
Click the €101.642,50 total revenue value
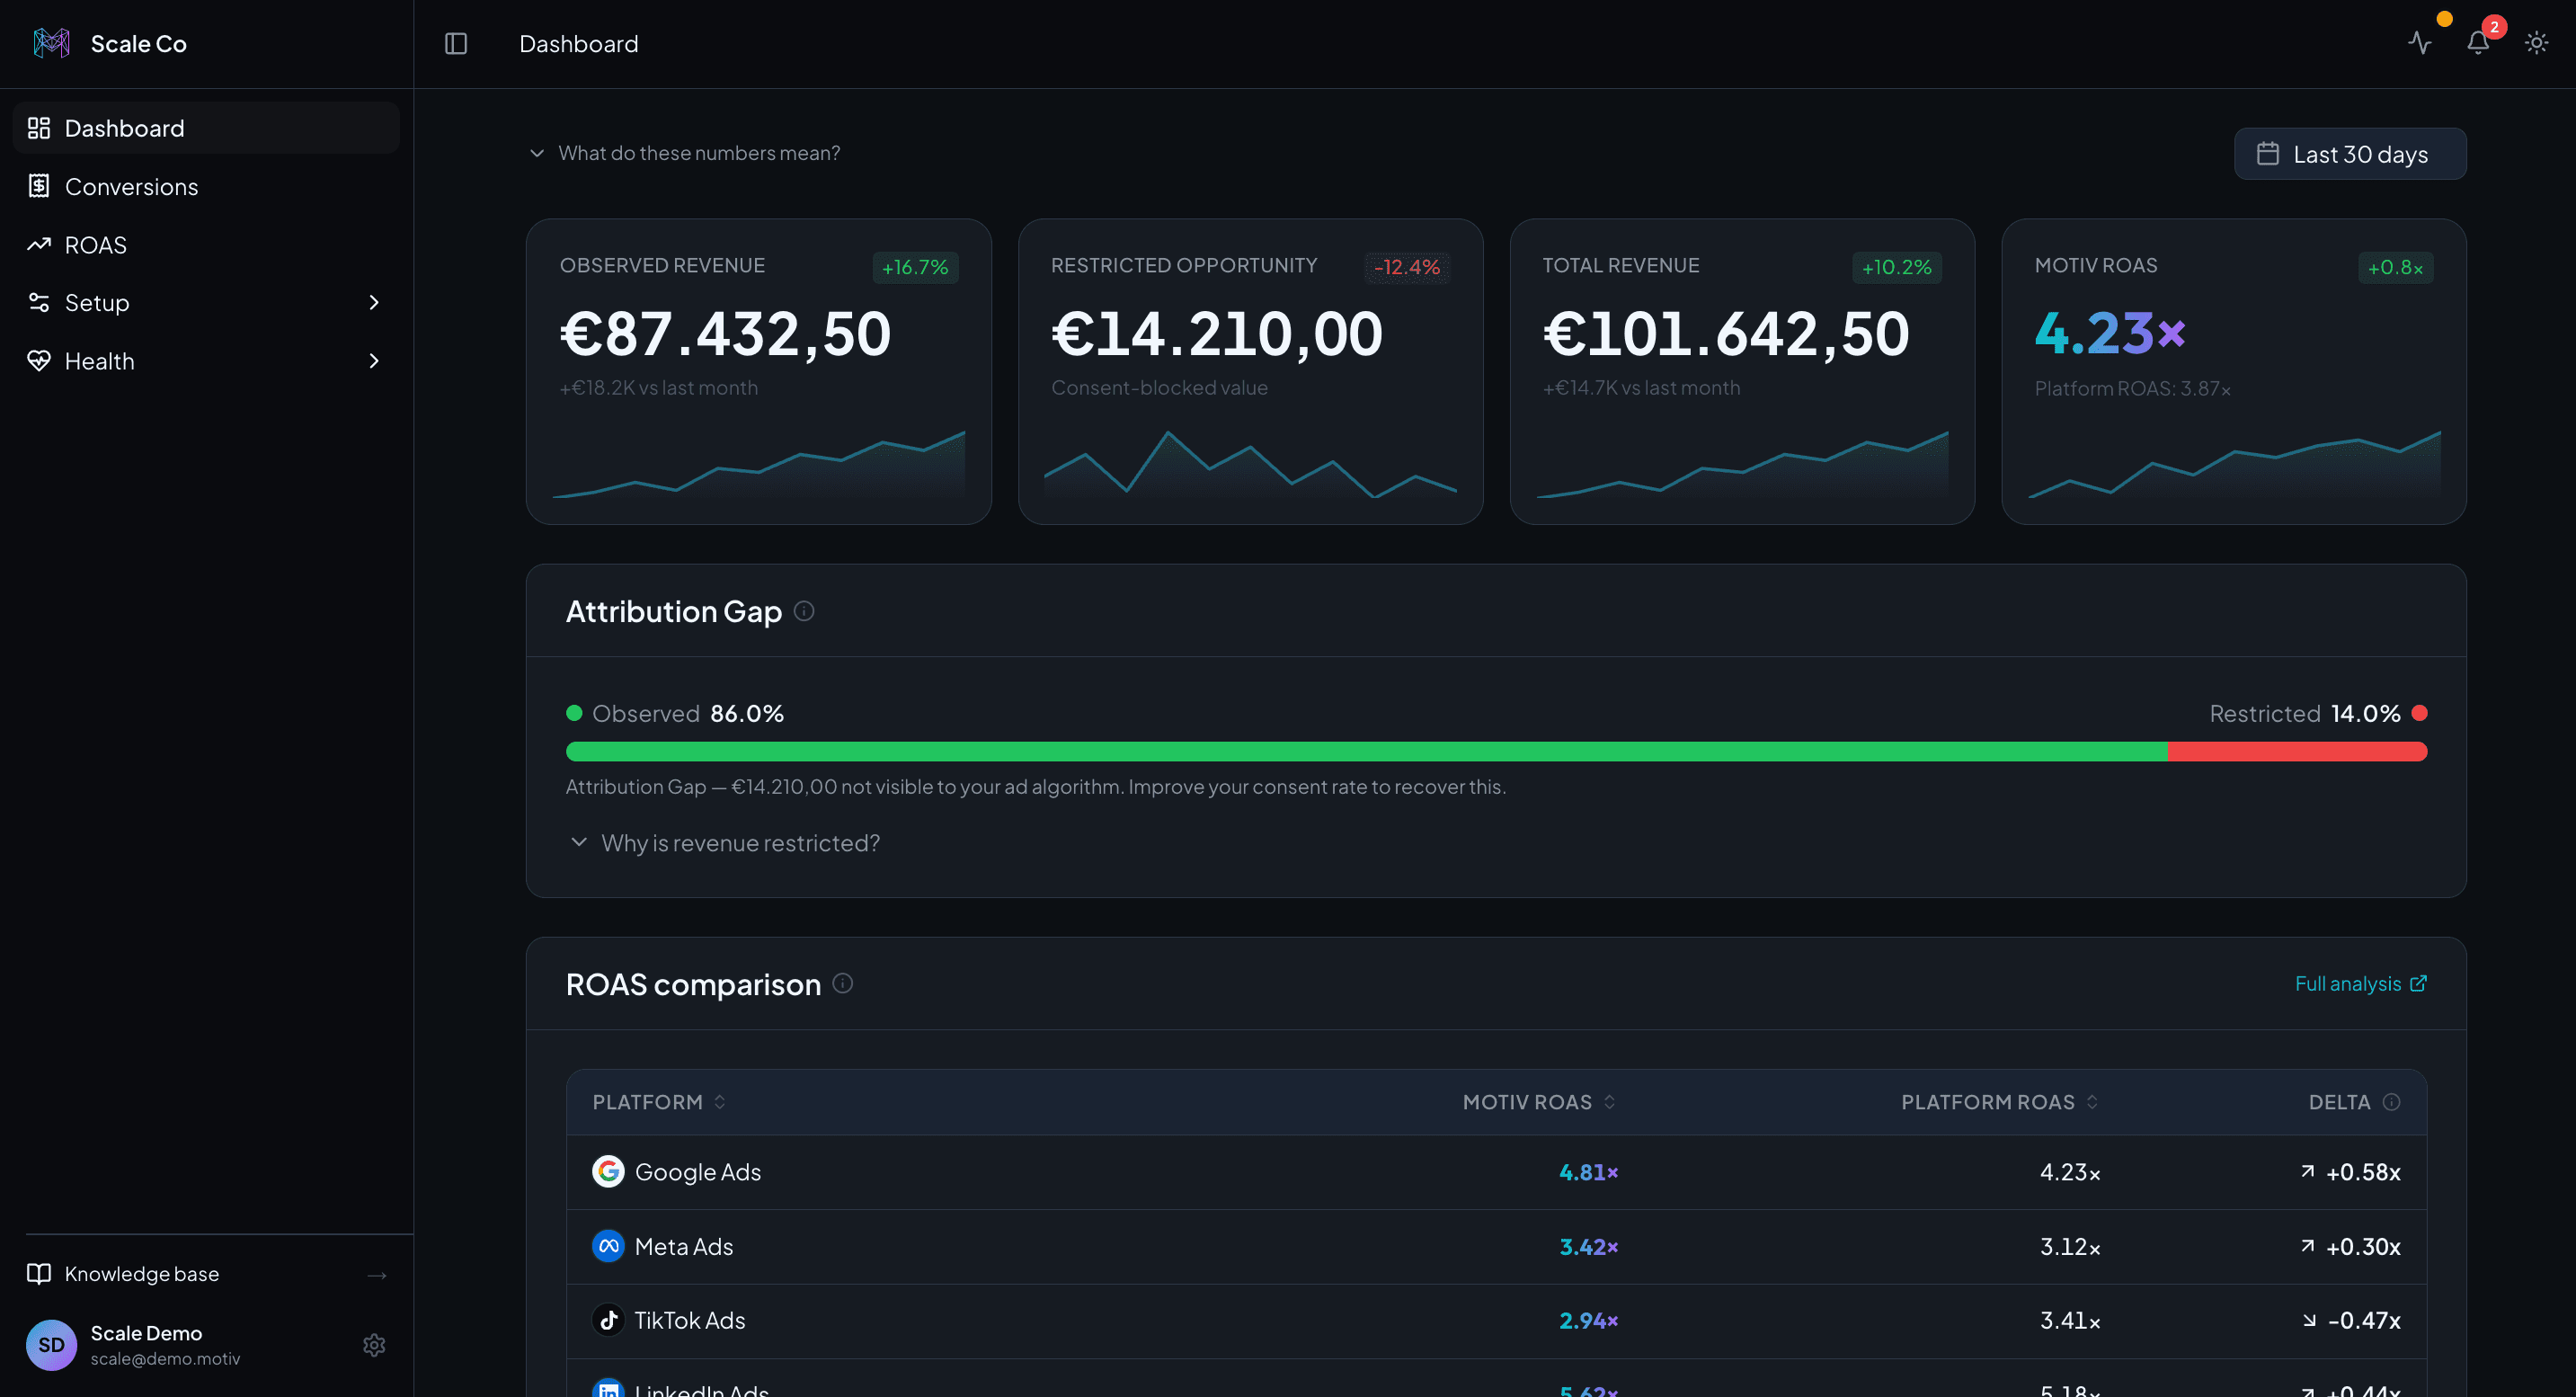[x=1727, y=334]
